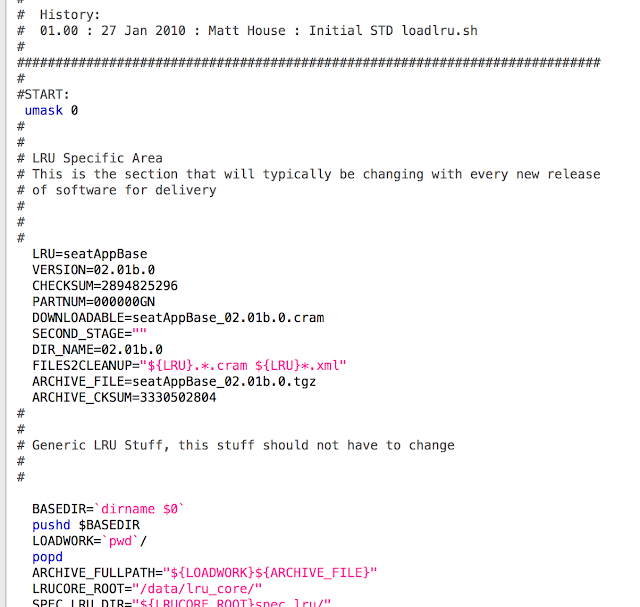This screenshot has width=640, height=607.
Task: Click the #START: comment label
Action: 43,95
